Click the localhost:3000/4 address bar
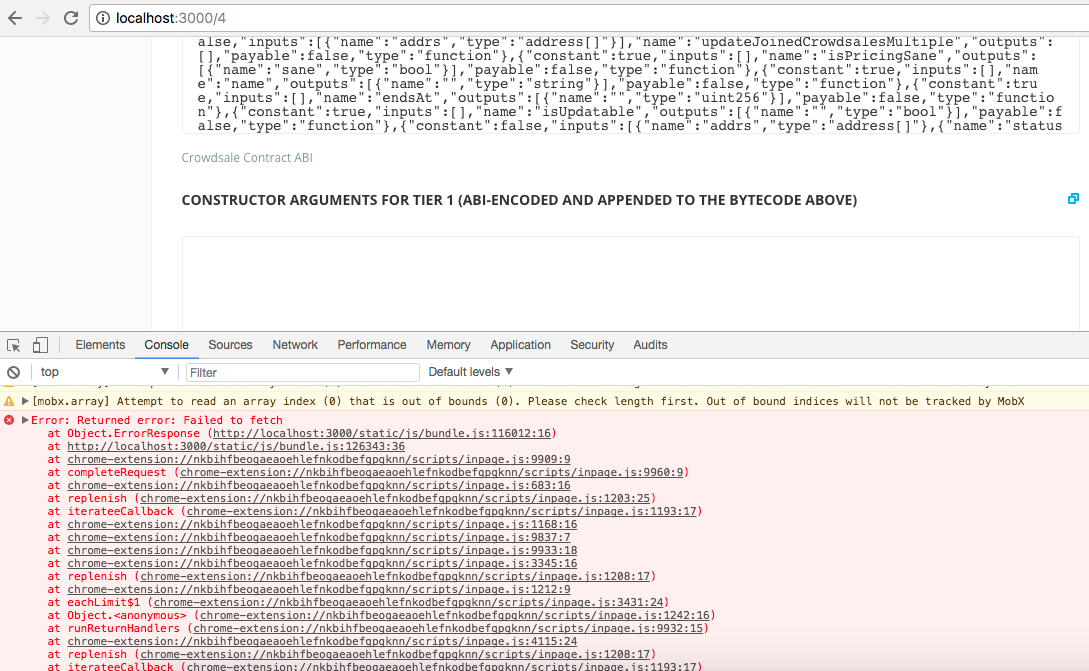 [589, 18]
